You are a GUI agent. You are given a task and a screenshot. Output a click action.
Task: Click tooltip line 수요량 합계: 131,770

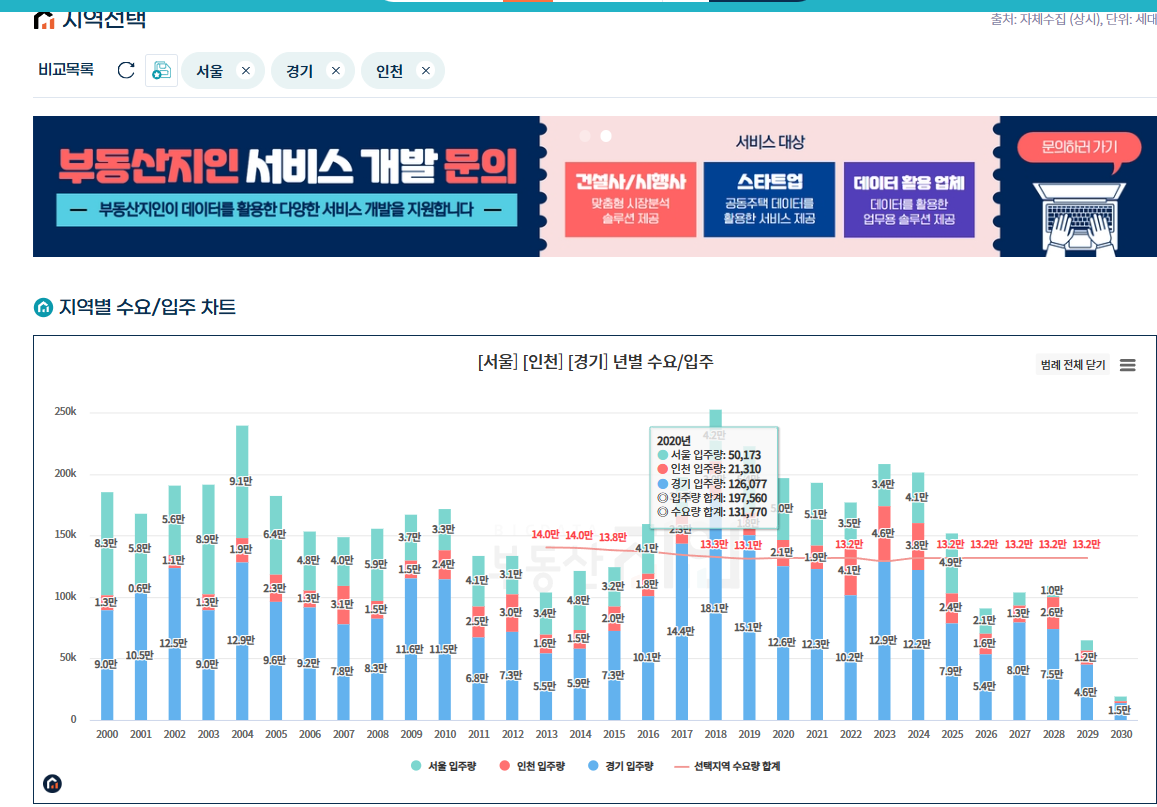pos(712,512)
